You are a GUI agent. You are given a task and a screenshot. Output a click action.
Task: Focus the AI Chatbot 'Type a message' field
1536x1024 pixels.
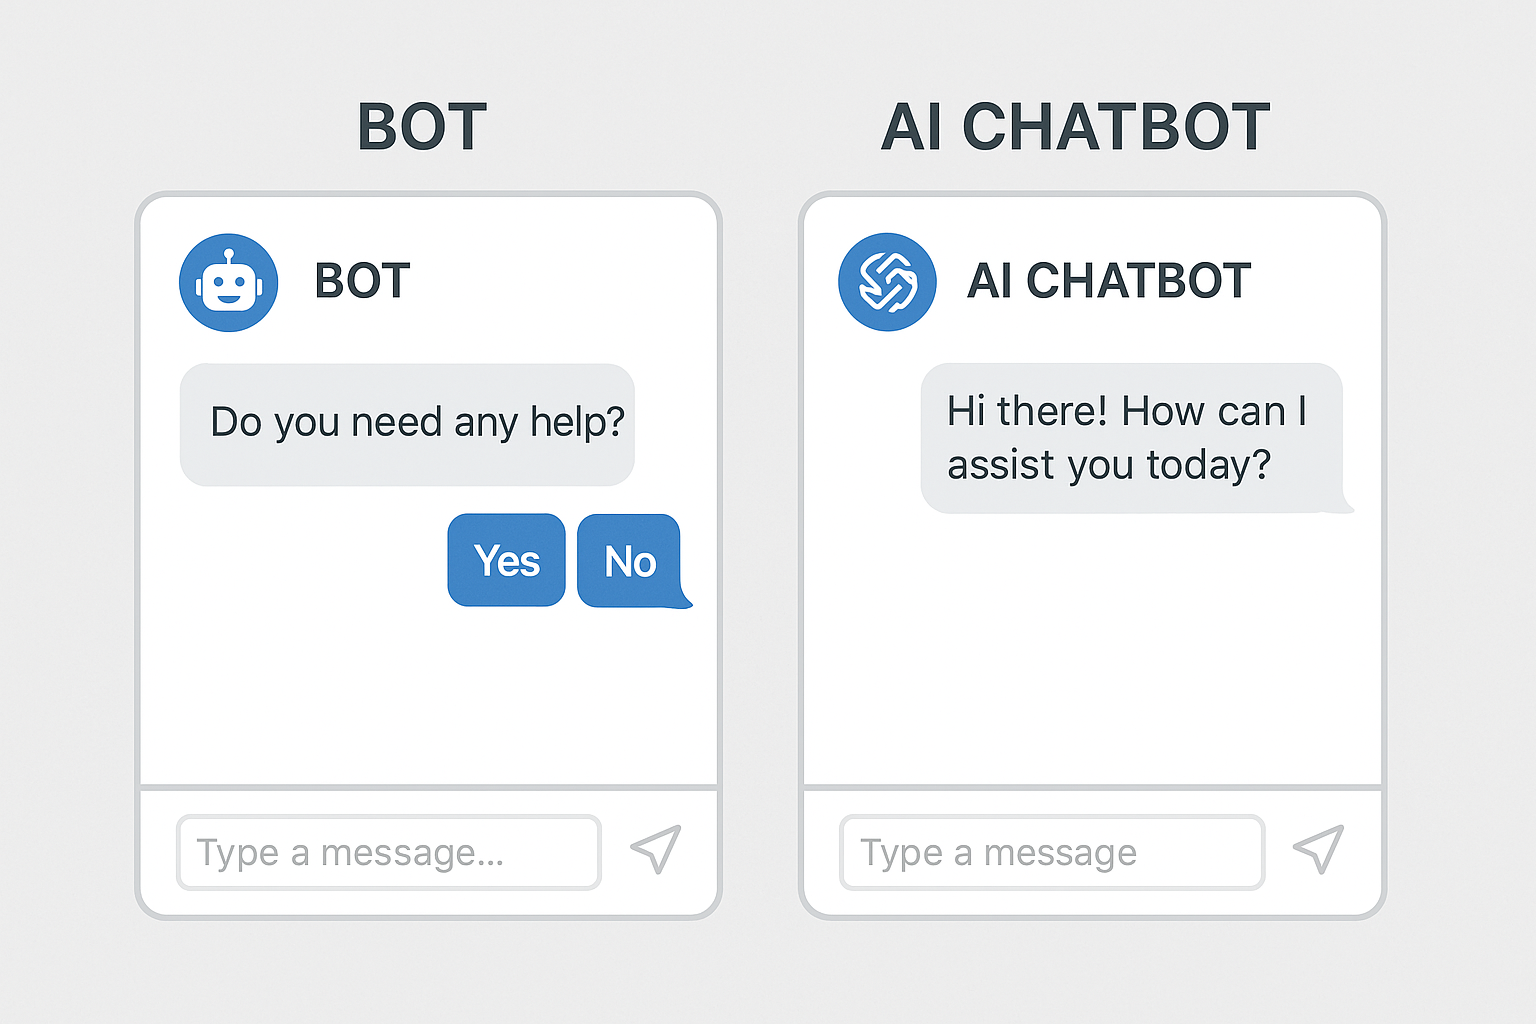pos(1051,853)
